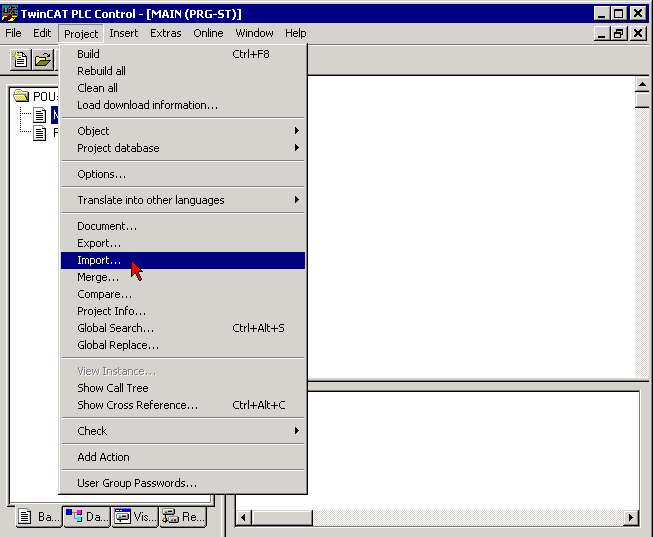
Task: Choose Document from the Project menu
Action: pyautogui.click(x=183, y=226)
